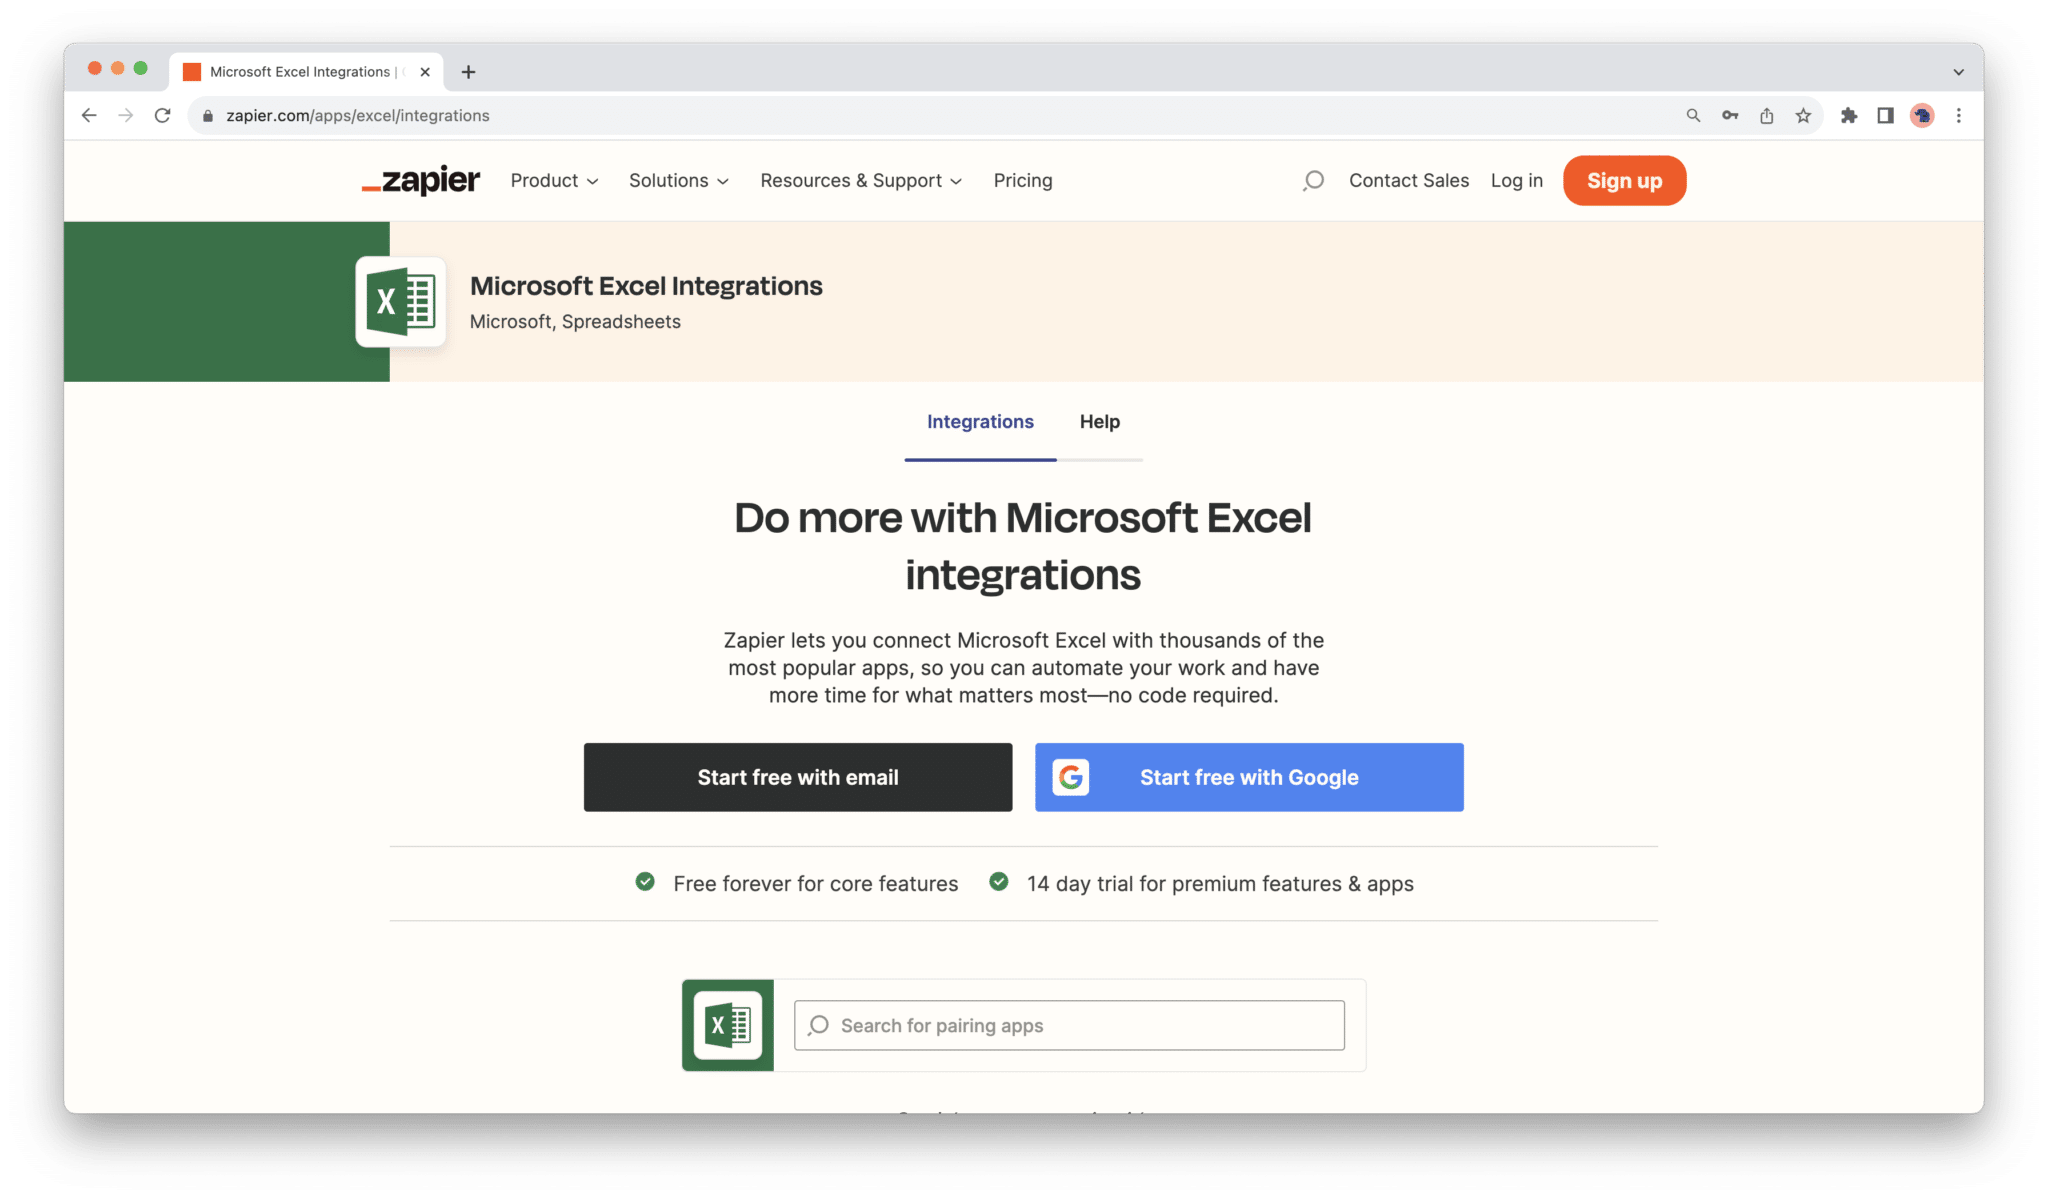This screenshot has height=1198, width=2048.
Task: Open the Pricing link
Action: click(1022, 181)
